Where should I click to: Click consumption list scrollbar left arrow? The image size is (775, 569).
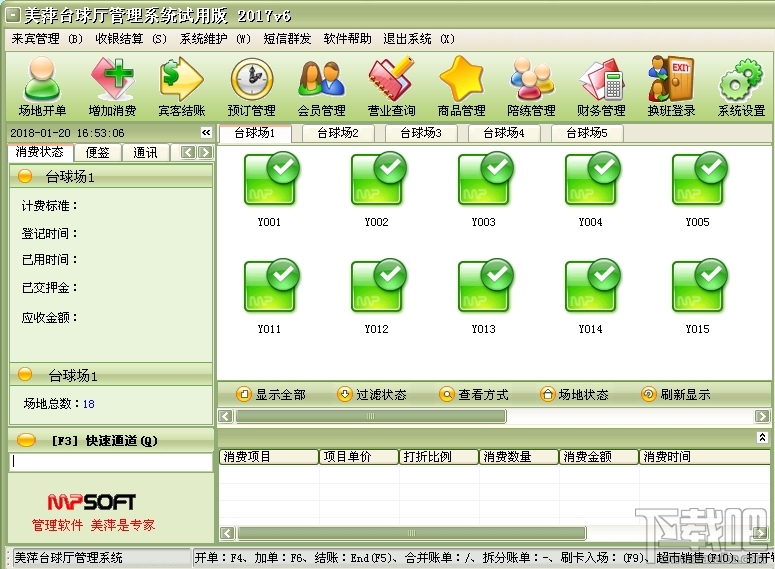pos(227,533)
